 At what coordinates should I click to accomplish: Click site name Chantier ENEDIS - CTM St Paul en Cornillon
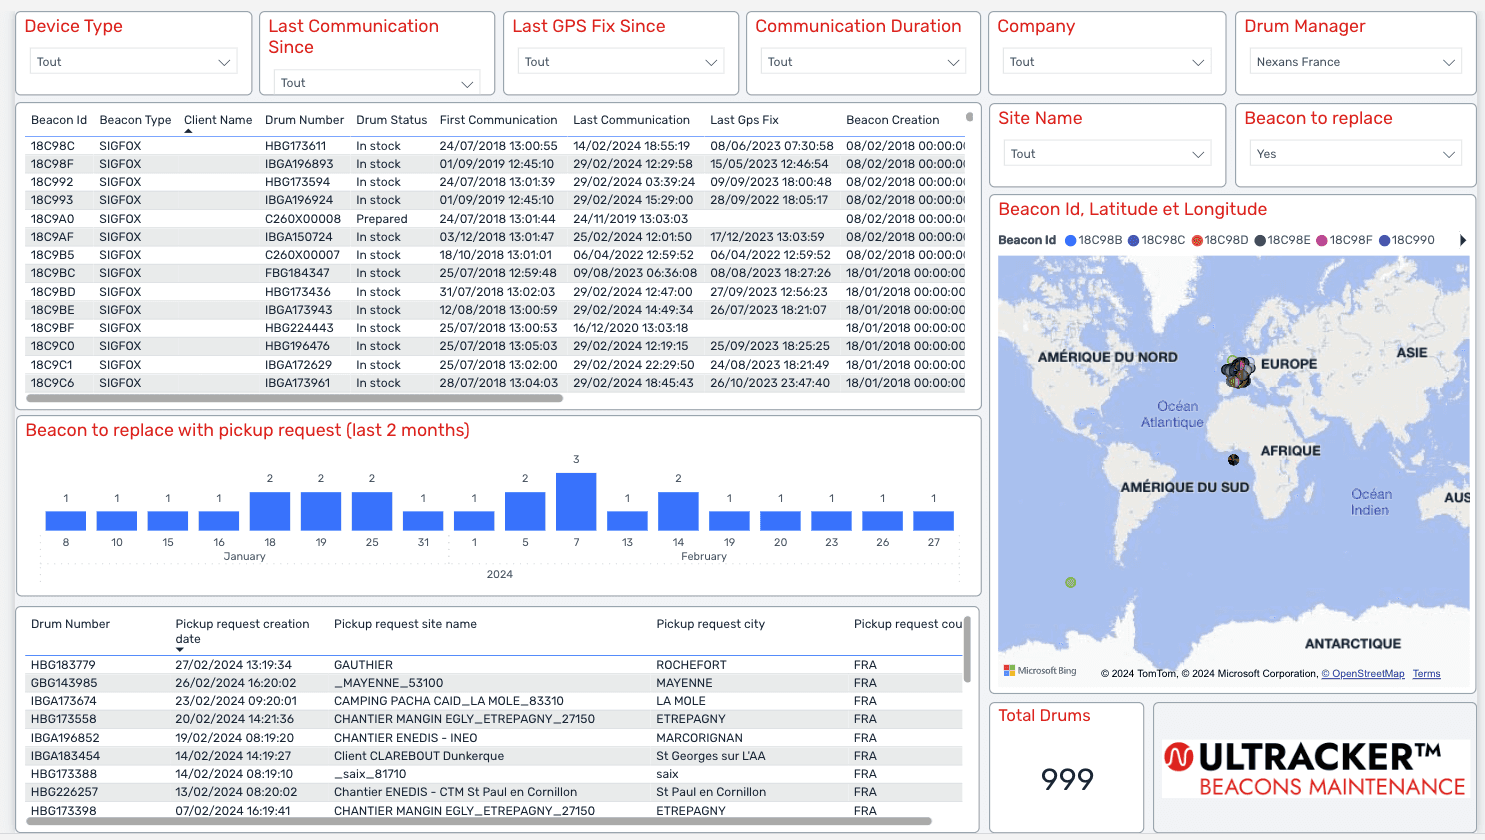click(455, 792)
